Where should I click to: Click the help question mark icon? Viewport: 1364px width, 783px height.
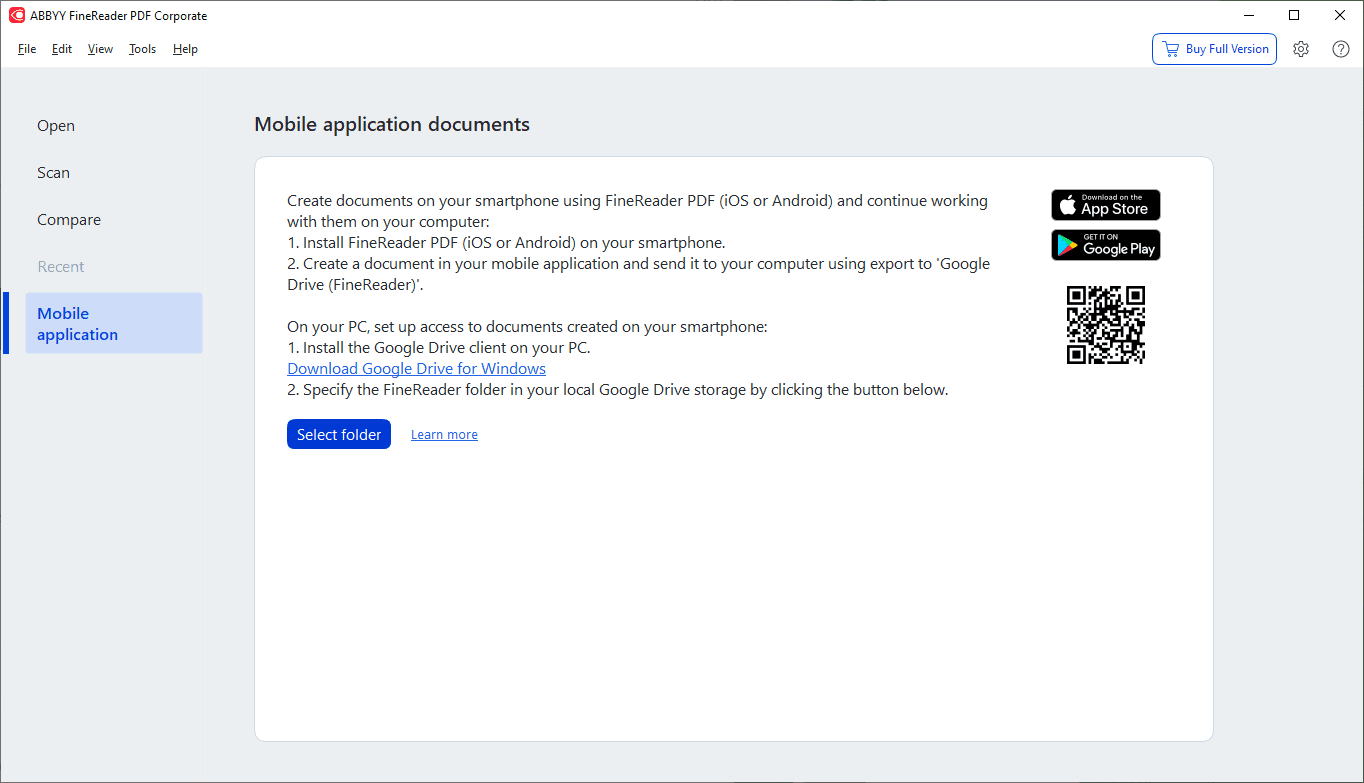(1341, 49)
